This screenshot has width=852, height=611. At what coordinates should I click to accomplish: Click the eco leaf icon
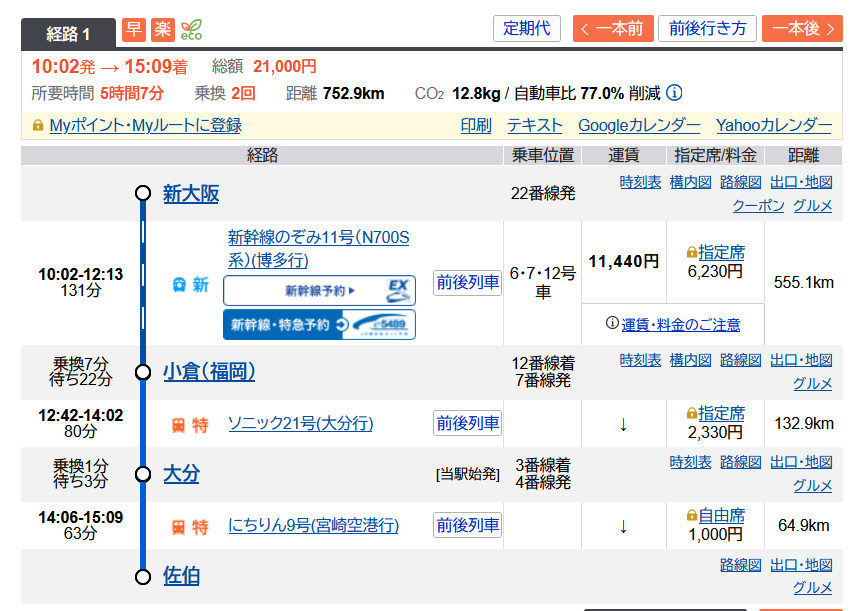pos(190,30)
